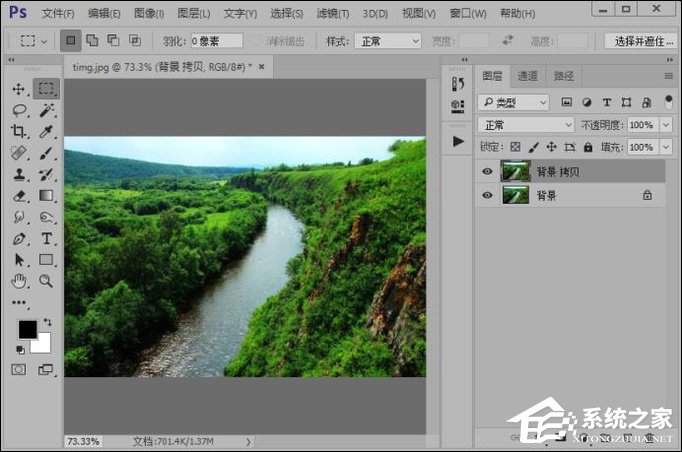Image resolution: width=682 pixels, height=452 pixels.
Task: Select the Eraser tool
Action: [19, 196]
